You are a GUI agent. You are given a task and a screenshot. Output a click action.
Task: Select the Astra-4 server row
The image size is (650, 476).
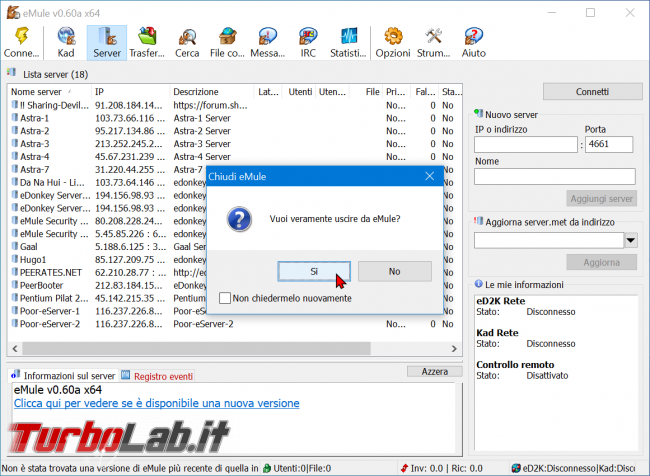tap(235, 156)
